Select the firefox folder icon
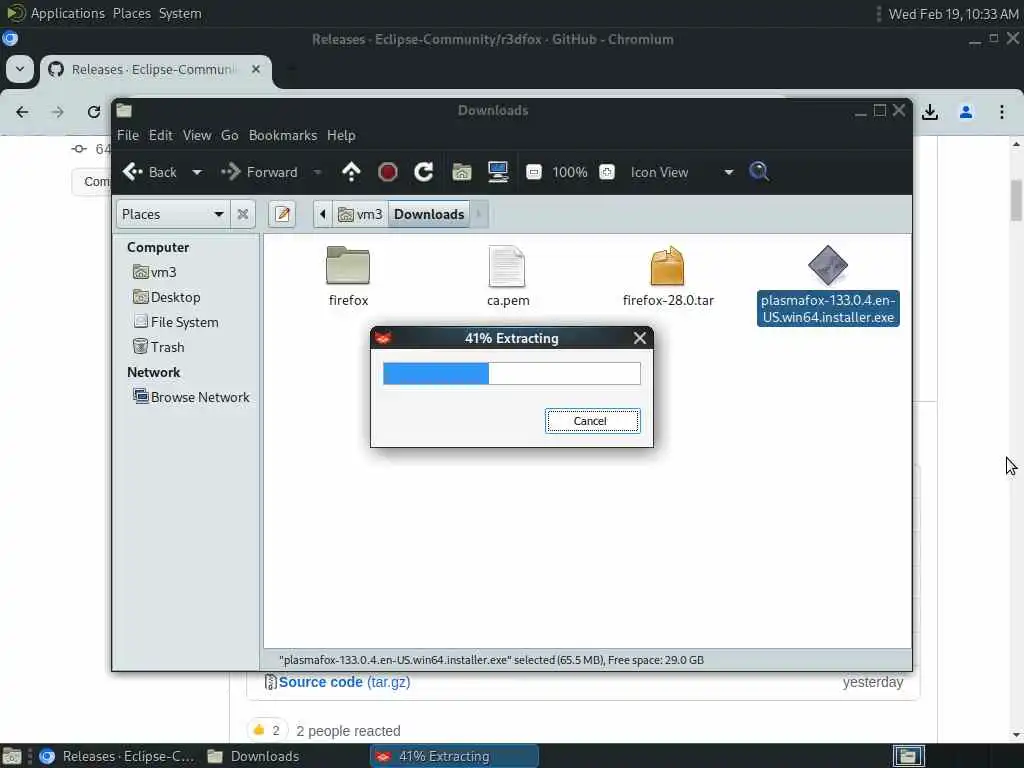 pyautogui.click(x=348, y=266)
